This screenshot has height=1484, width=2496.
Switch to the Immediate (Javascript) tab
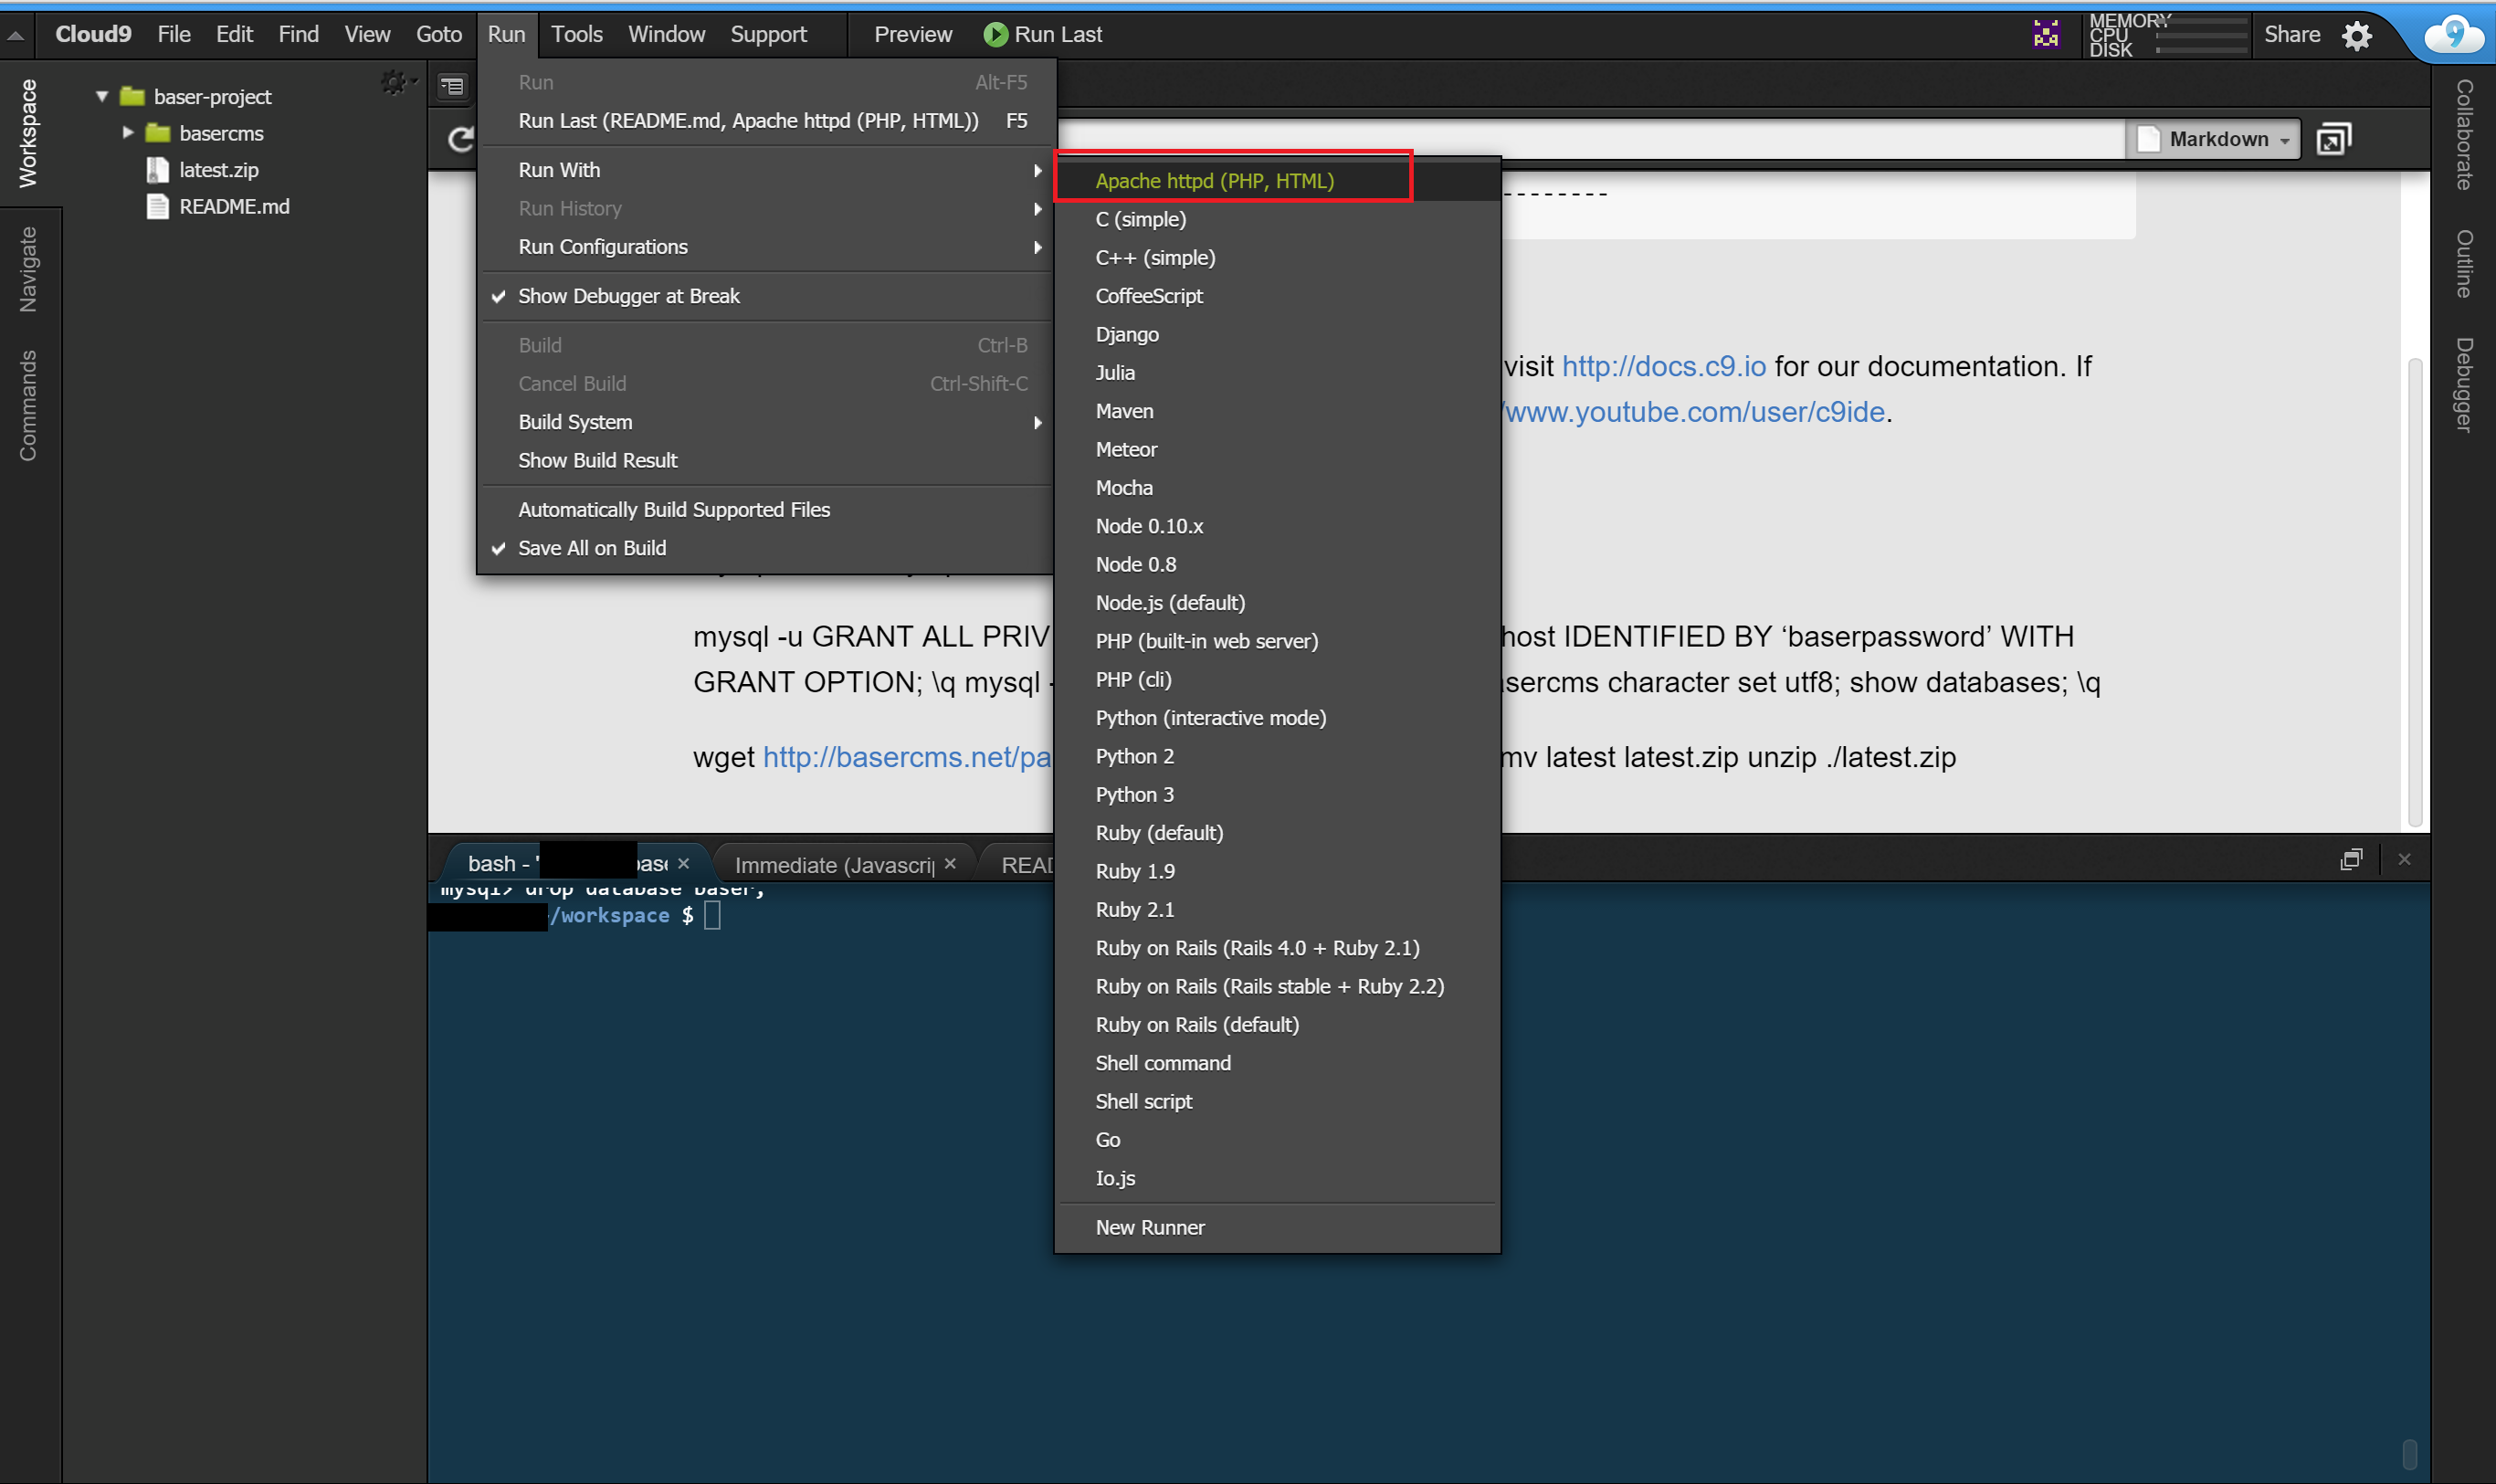tap(834, 864)
